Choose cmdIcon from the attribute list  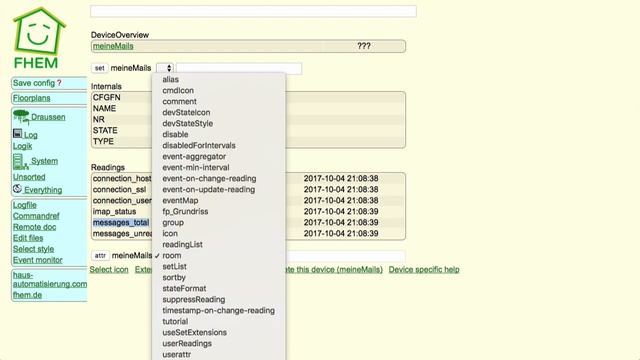[178, 91]
